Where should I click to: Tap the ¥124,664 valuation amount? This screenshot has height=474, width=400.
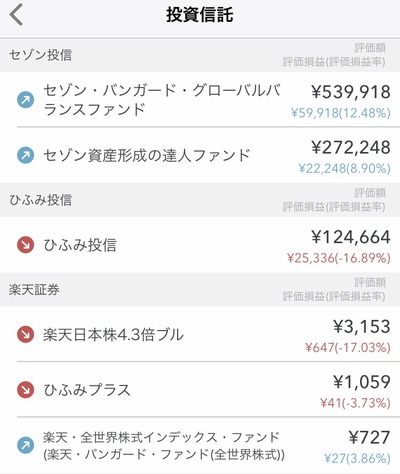pyautogui.click(x=351, y=237)
